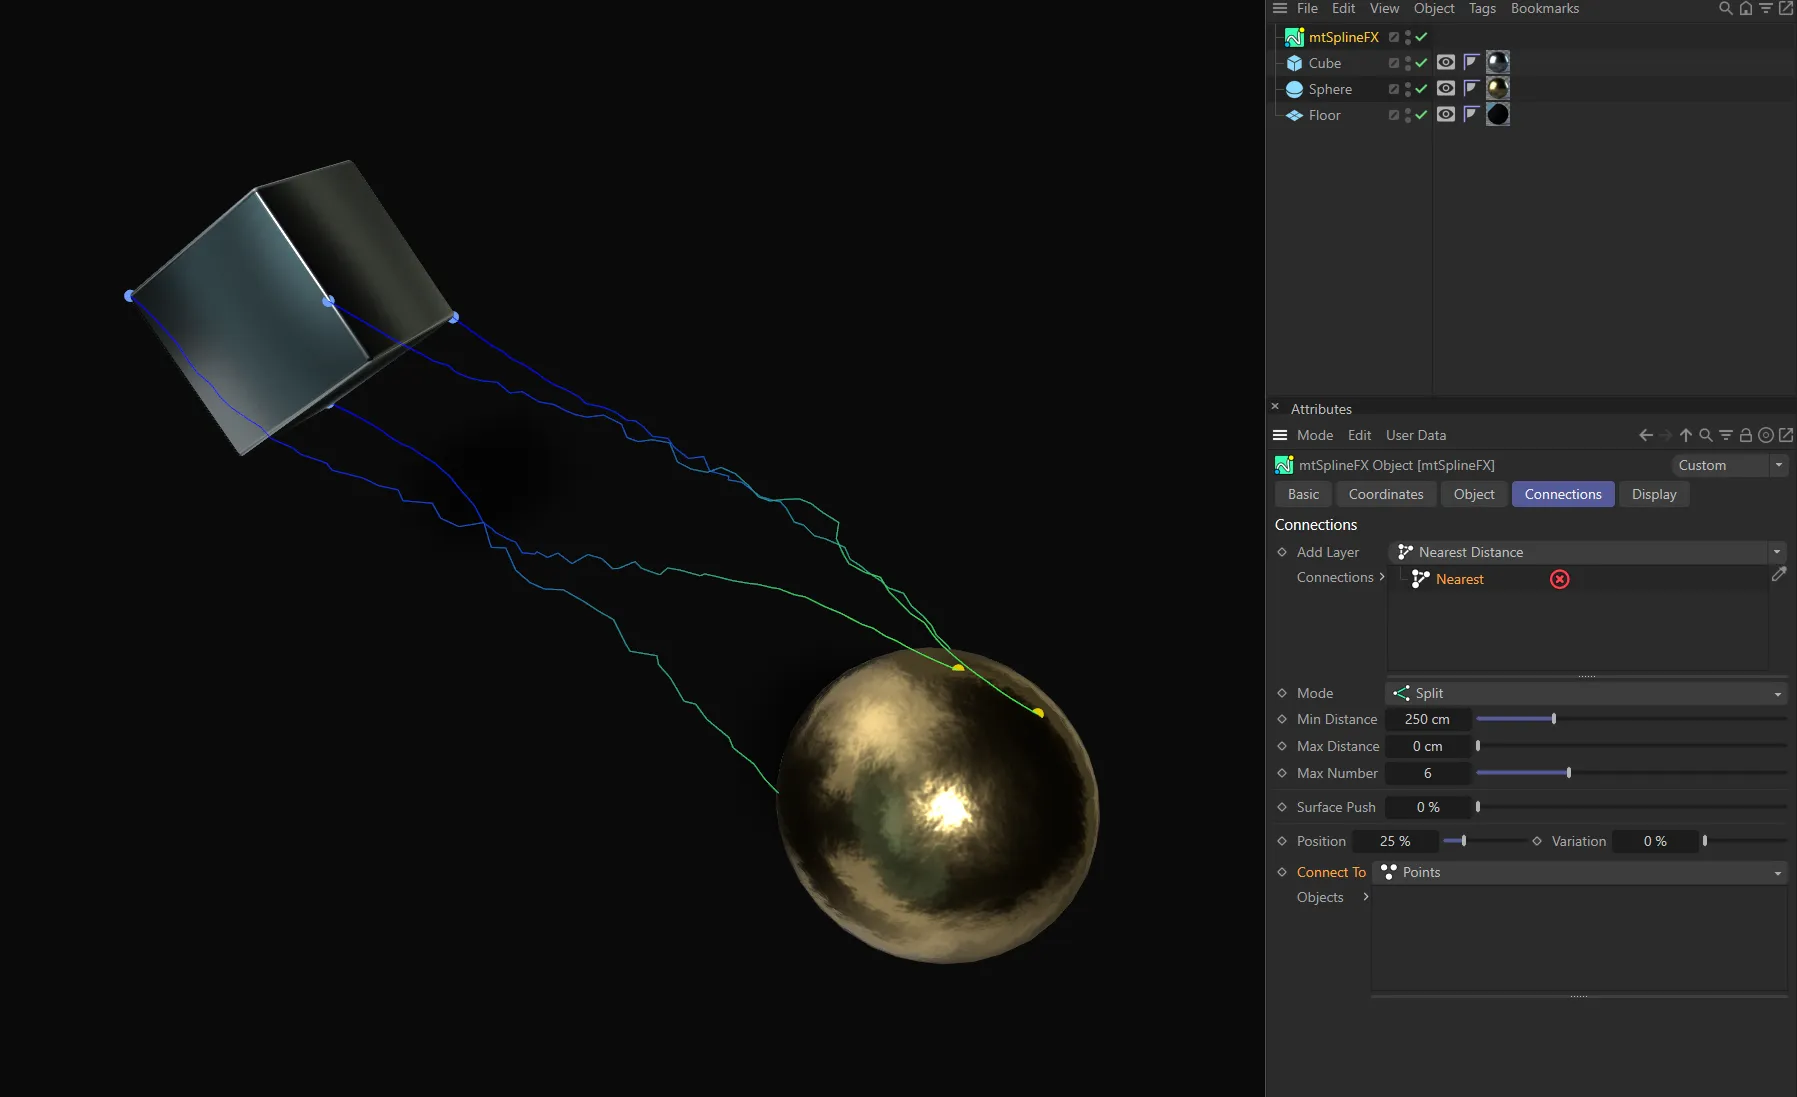This screenshot has height=1097, width=1797.
Task: Select the mtSplineFX object icon
Action: coord(1293,37)
